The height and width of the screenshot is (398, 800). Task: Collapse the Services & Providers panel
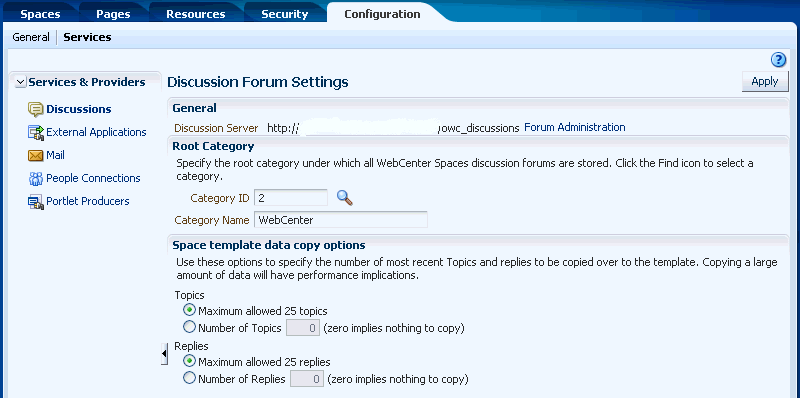point(20,82)
